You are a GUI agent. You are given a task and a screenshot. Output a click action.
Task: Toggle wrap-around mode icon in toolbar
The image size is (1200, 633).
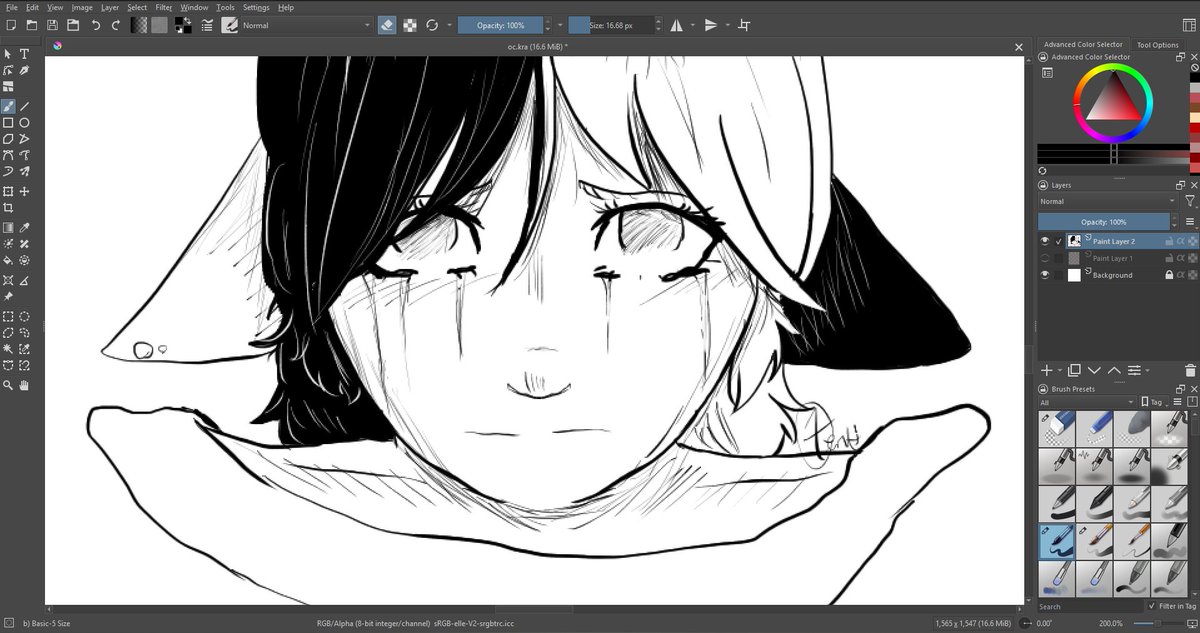(744, 25)
